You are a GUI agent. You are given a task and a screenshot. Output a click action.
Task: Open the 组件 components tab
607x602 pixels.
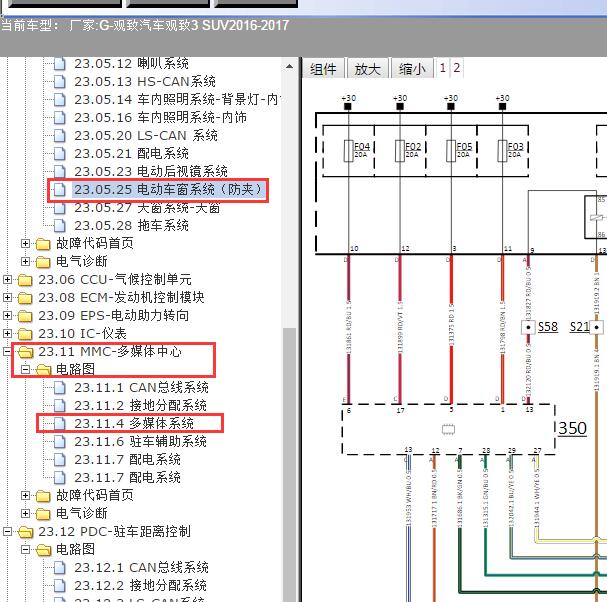click(x=323, y=69)
